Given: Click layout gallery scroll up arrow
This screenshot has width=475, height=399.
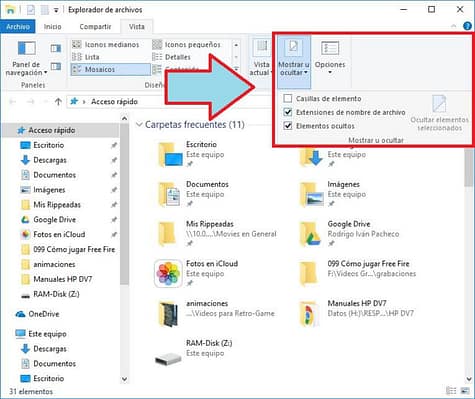Looking at the screenshot, I should [236, 45].
